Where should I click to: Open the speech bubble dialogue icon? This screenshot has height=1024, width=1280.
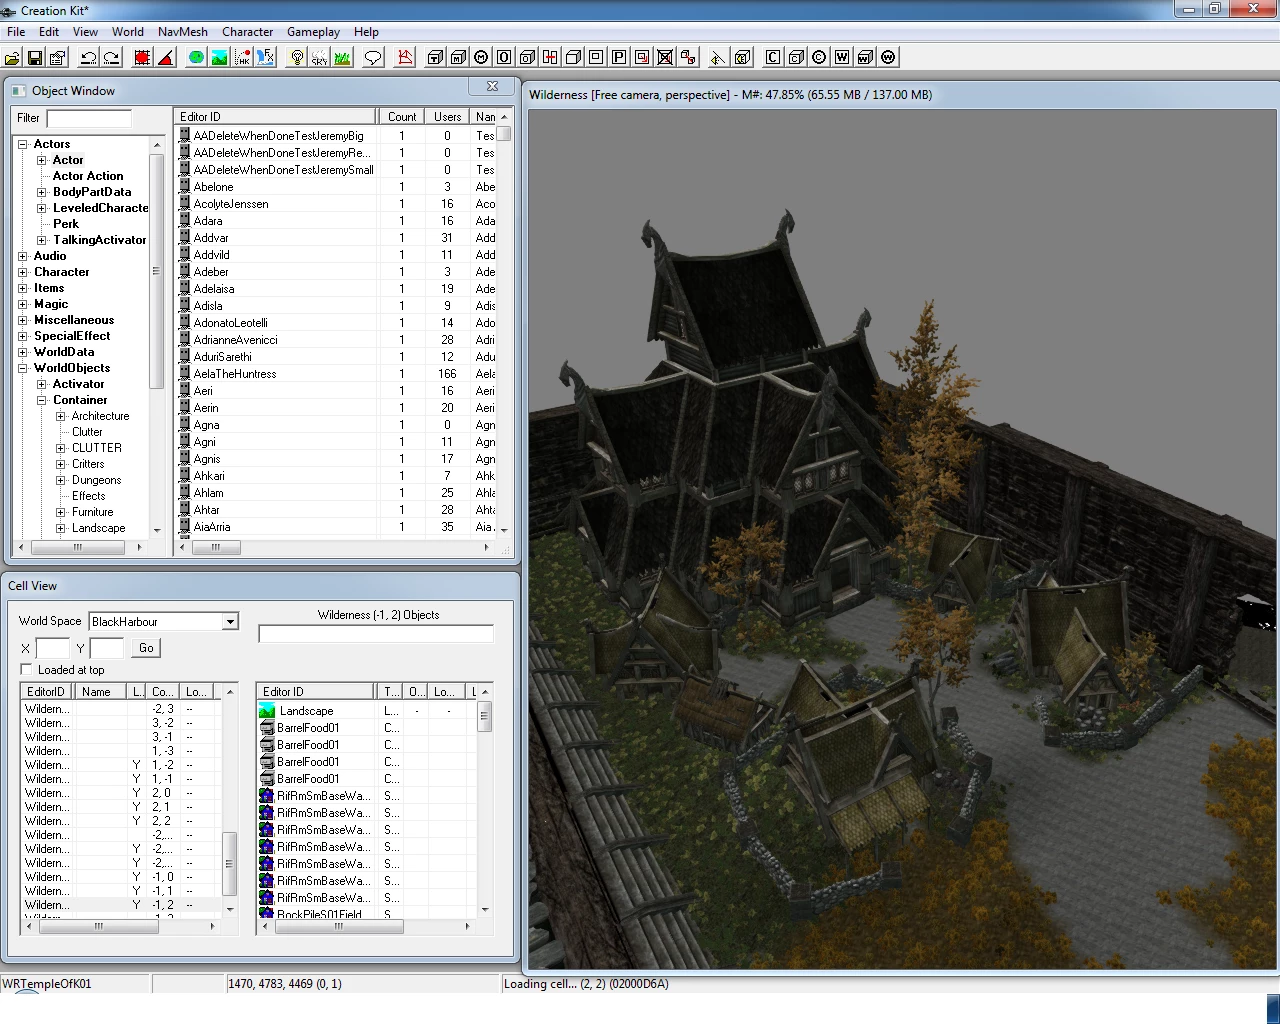373,58
